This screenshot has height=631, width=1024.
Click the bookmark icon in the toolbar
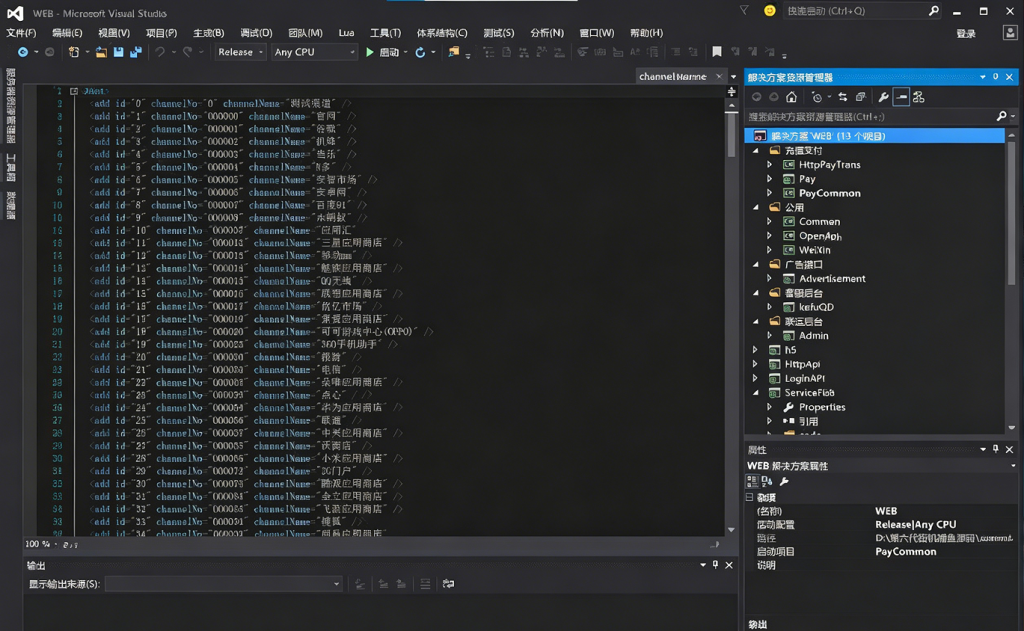coord(716,52)
